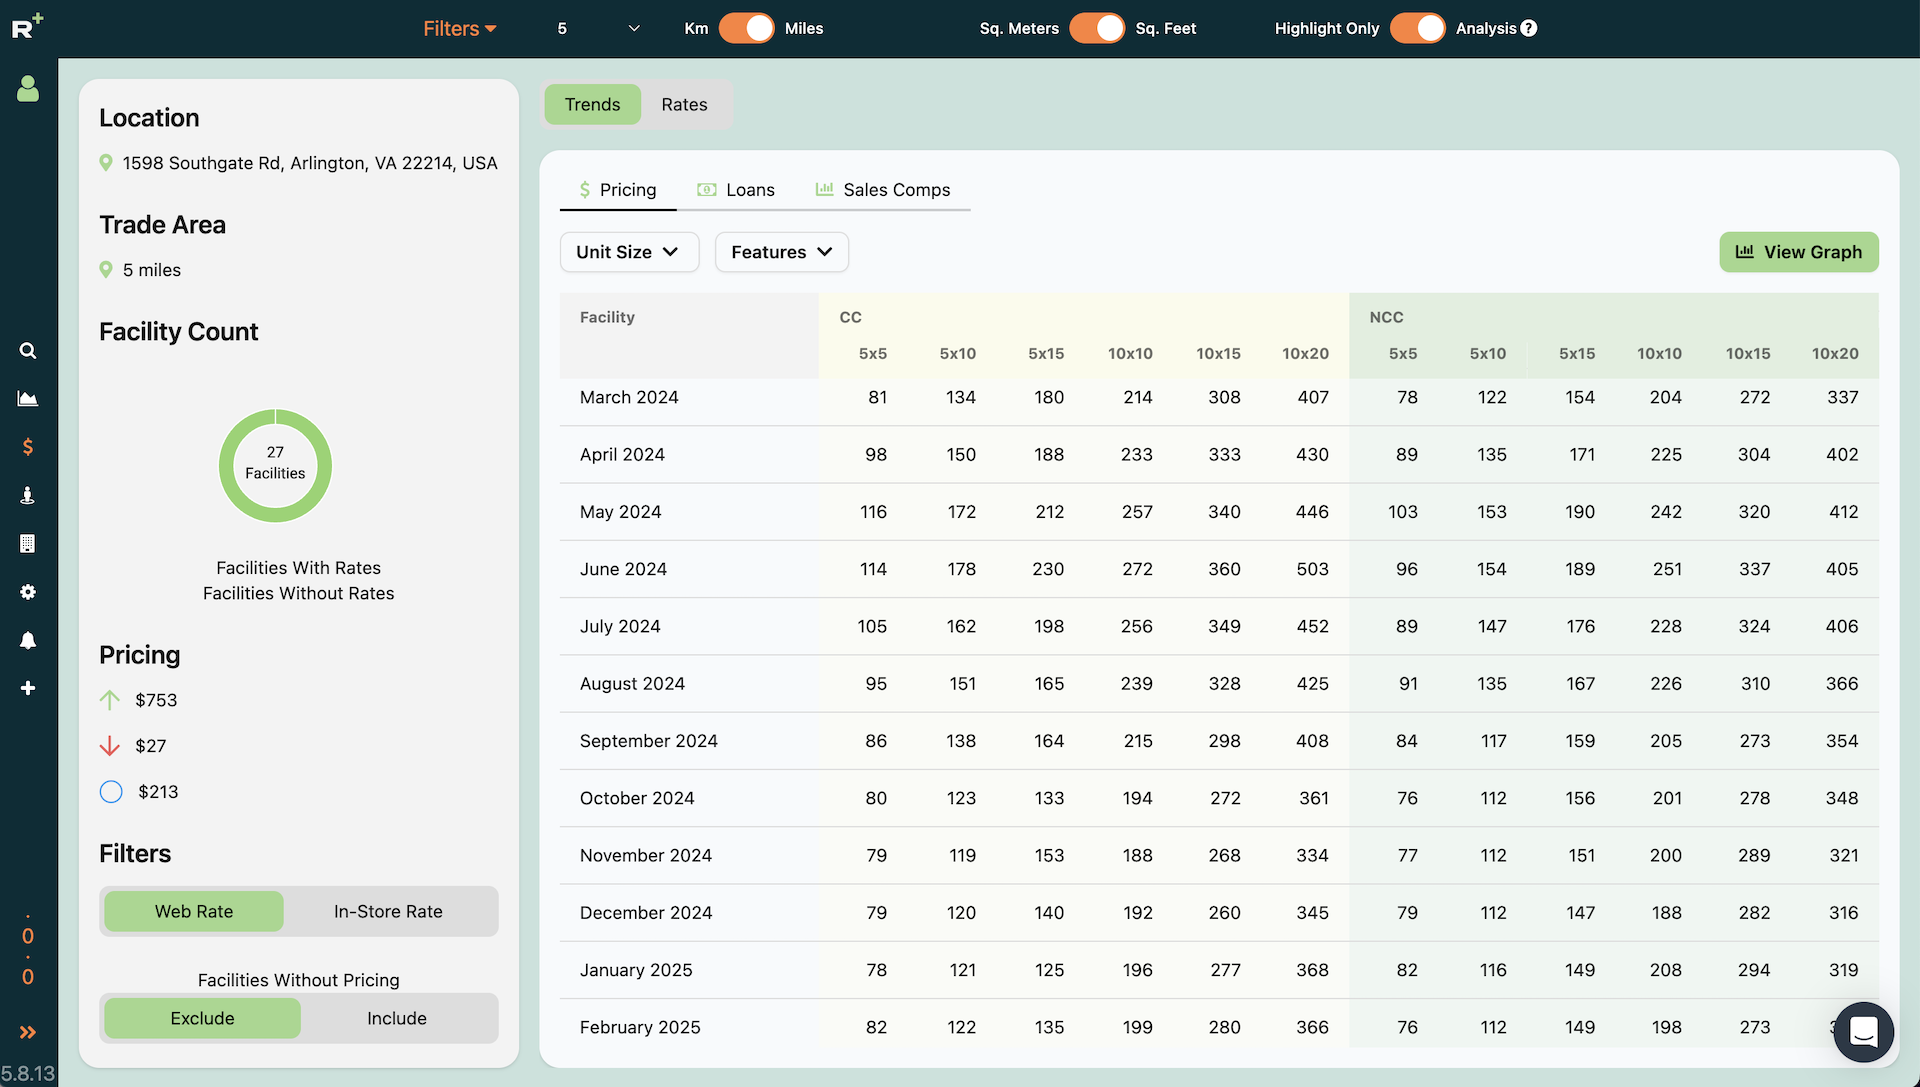1920x1087 pixels.
Task: Click Facilities With Rates legend label
Action: coord(298,568)
